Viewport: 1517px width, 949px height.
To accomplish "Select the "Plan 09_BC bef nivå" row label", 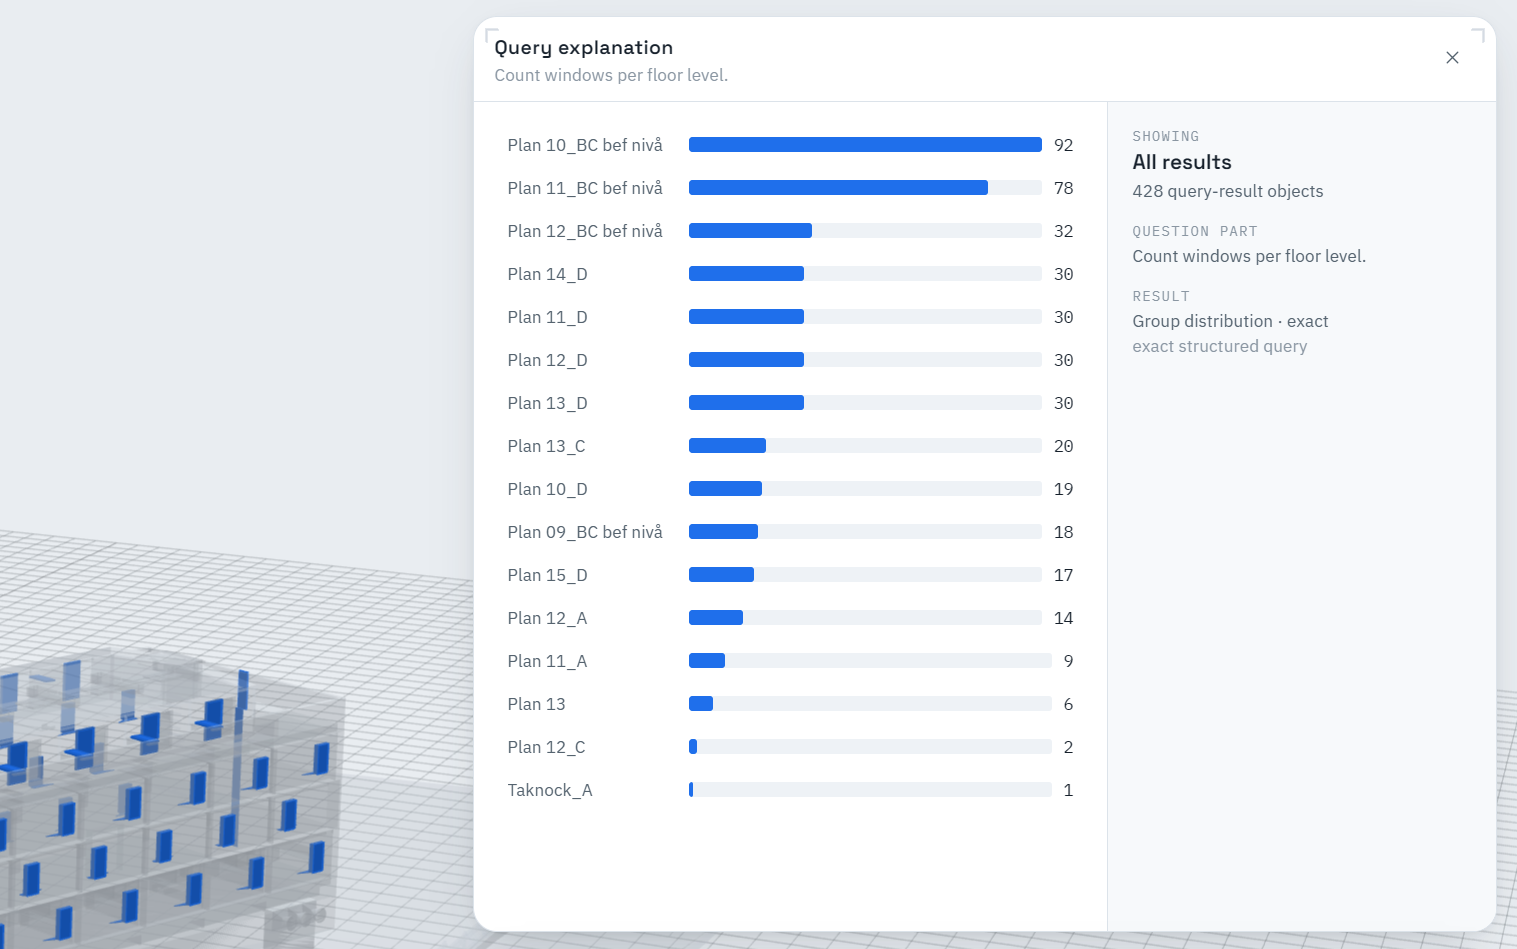I will click(585, 532).
